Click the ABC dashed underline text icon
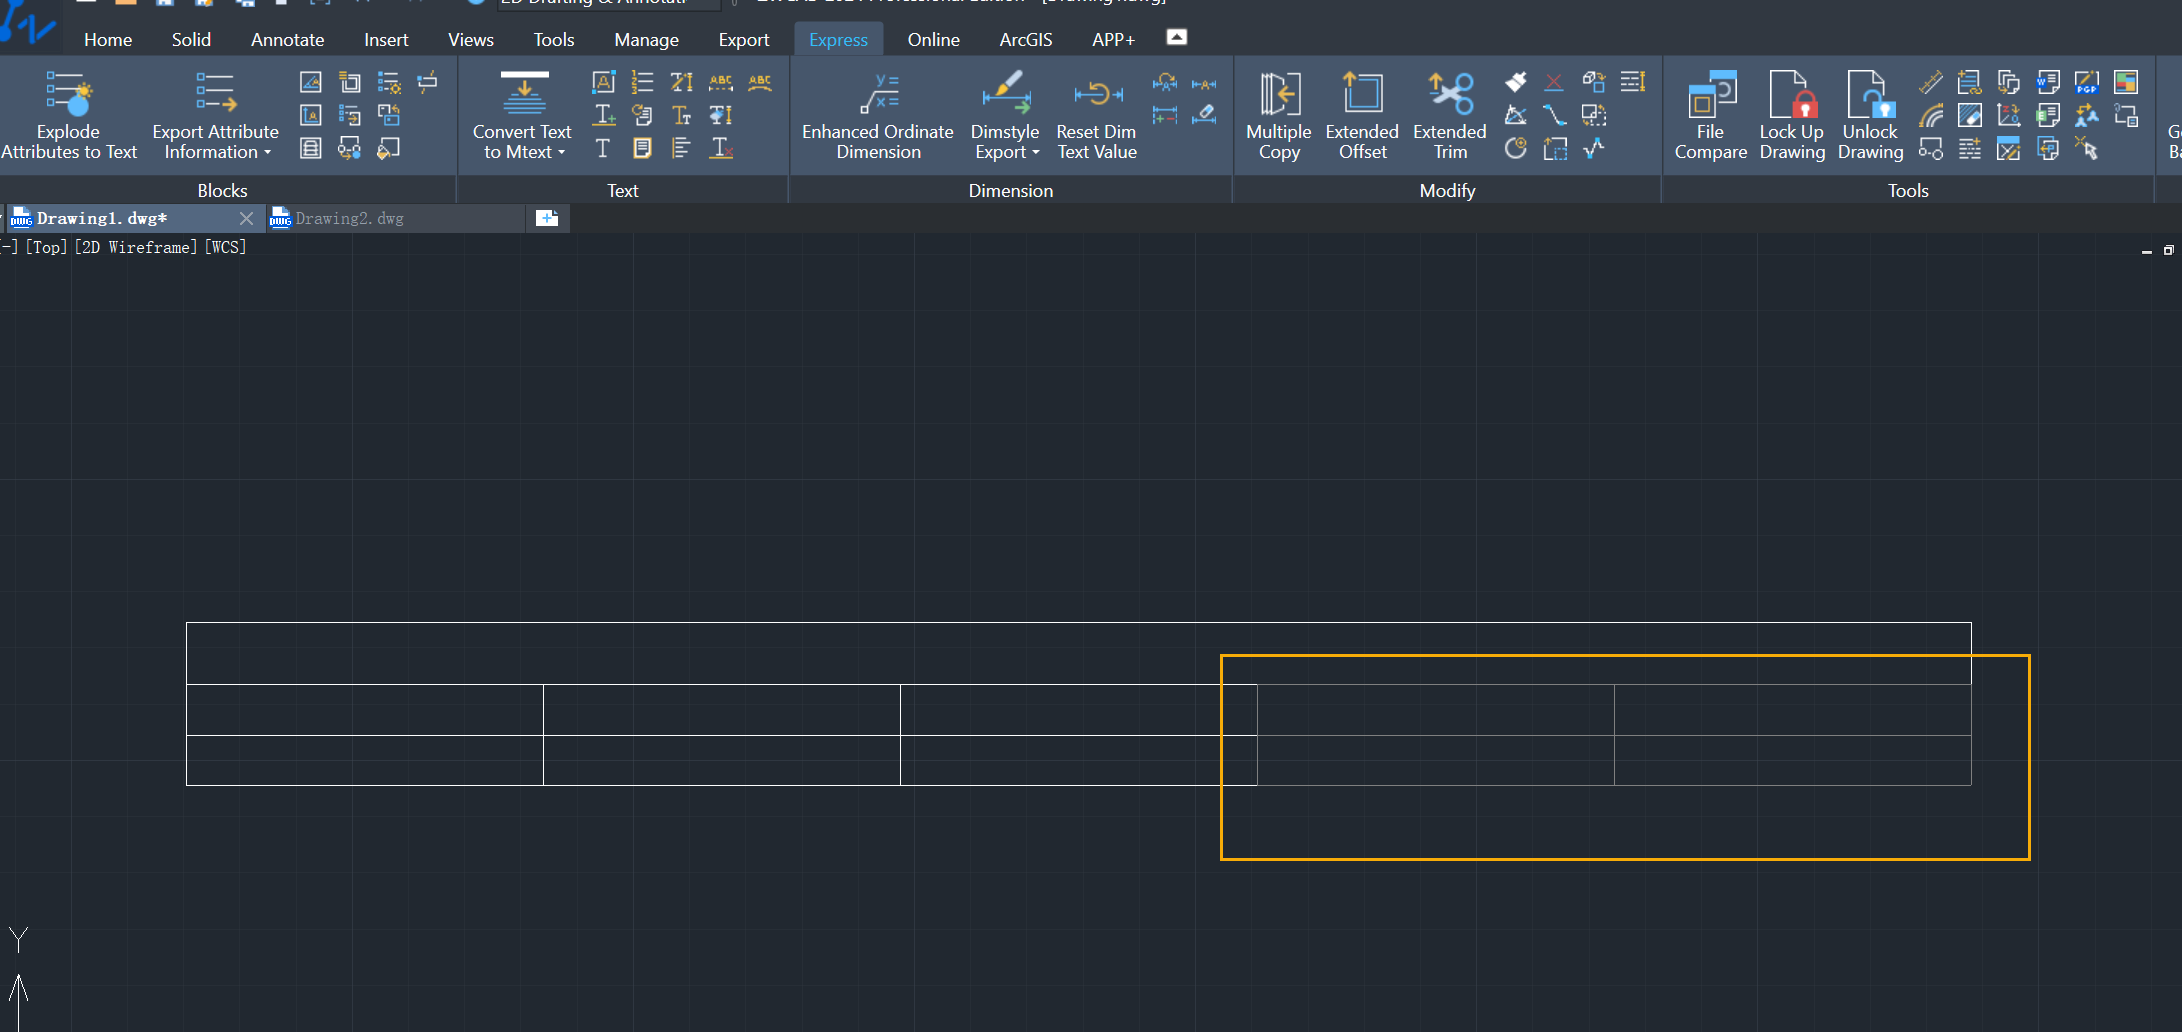Viewport: 2182px width, 1032px height. (720, 82)
